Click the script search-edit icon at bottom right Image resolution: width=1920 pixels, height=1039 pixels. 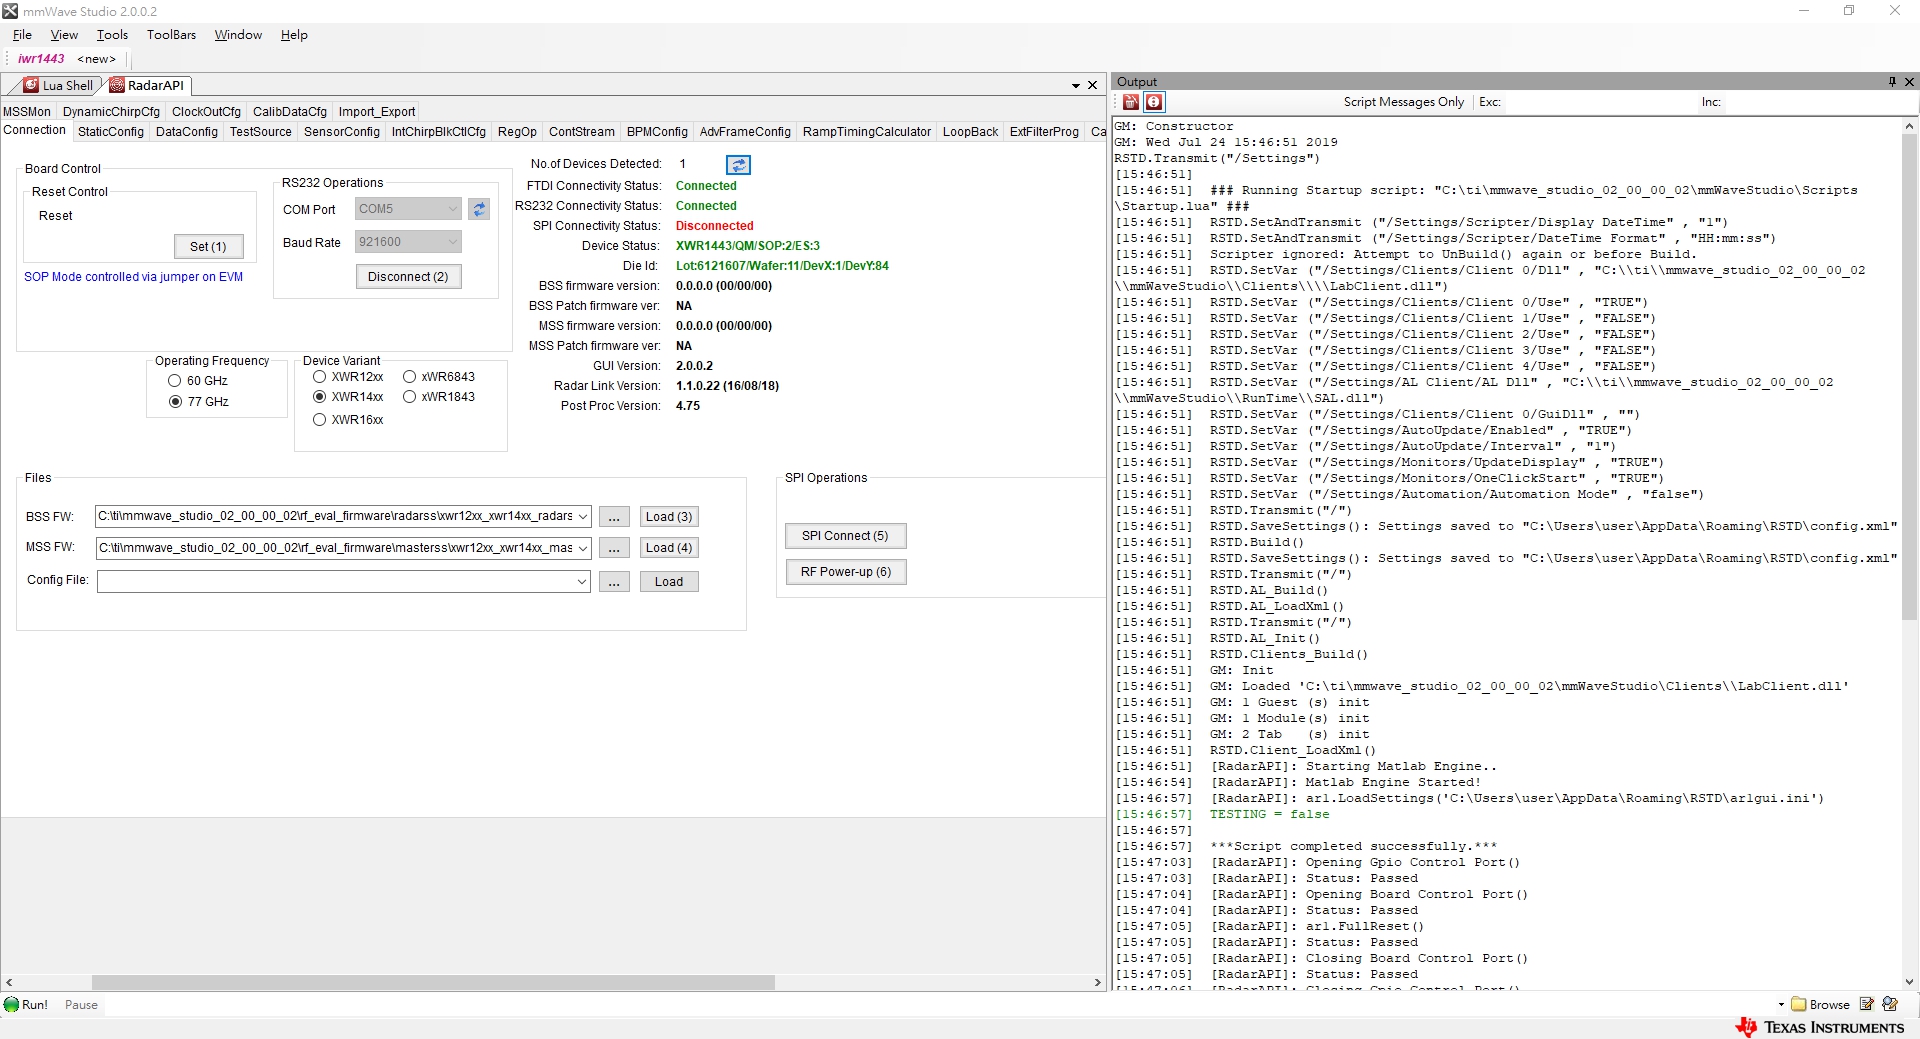(1891, 1004)
